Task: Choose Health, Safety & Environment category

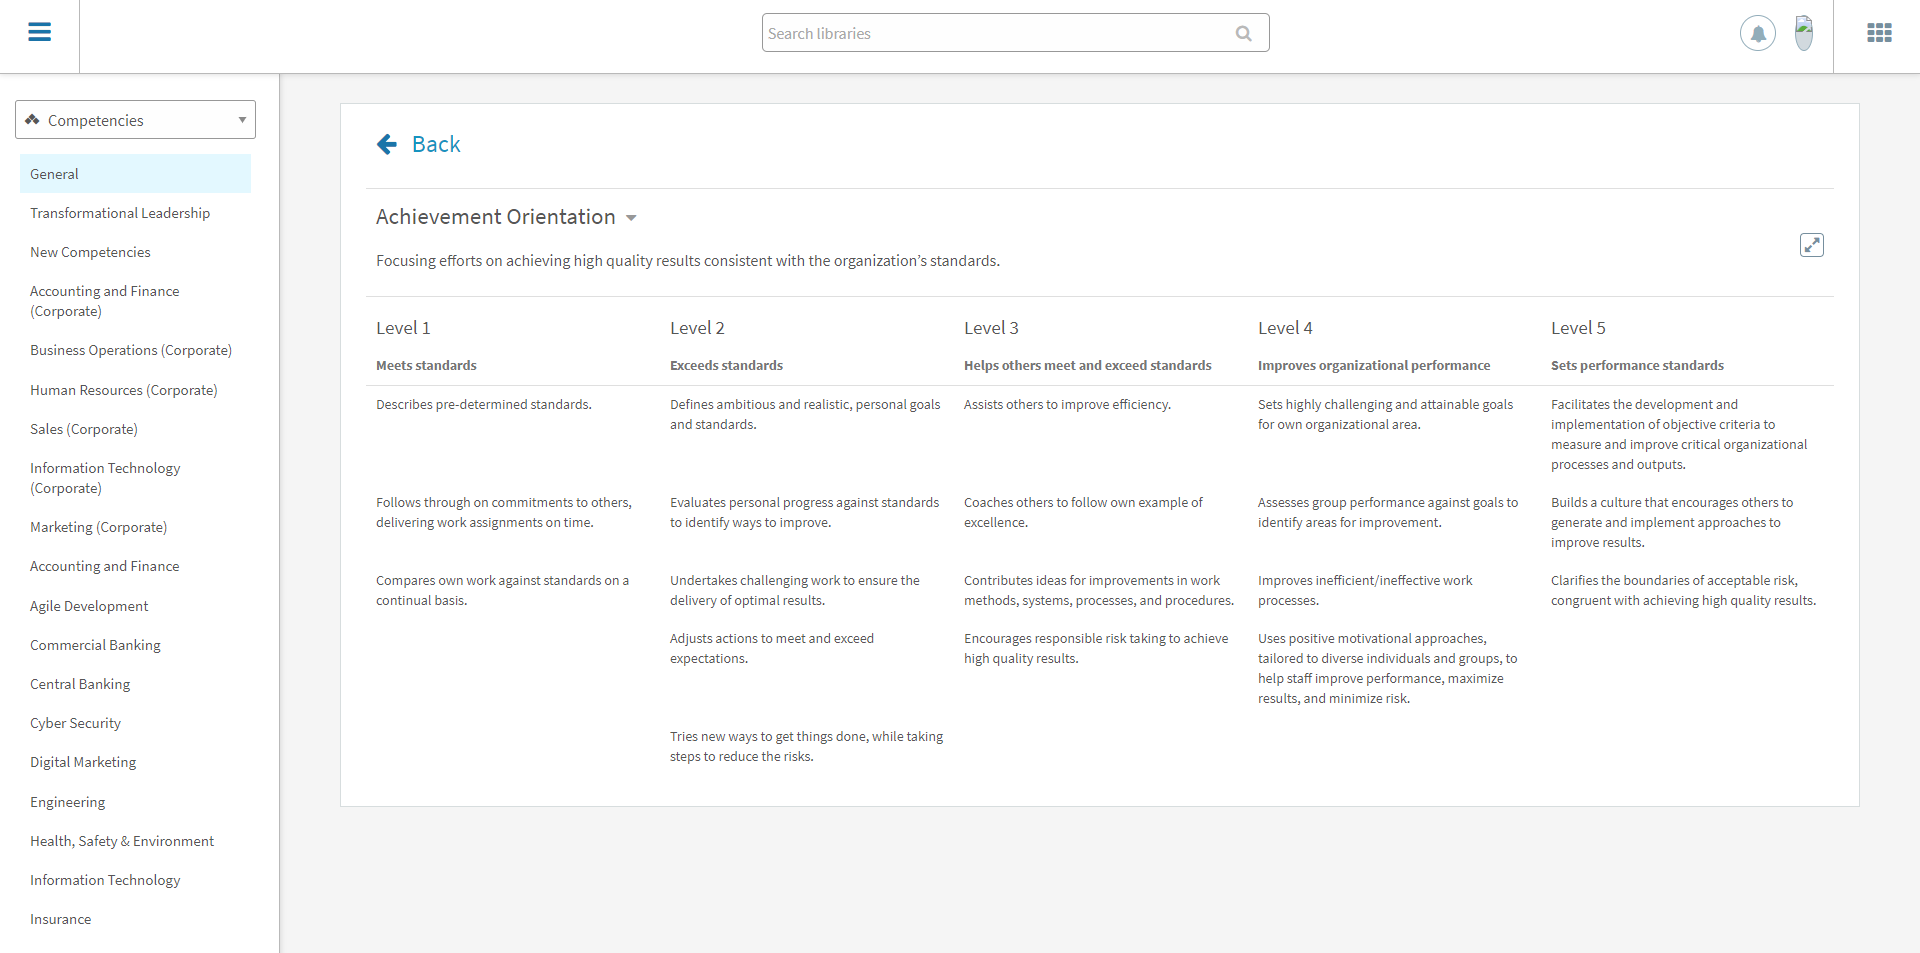Action: point(122,841)
